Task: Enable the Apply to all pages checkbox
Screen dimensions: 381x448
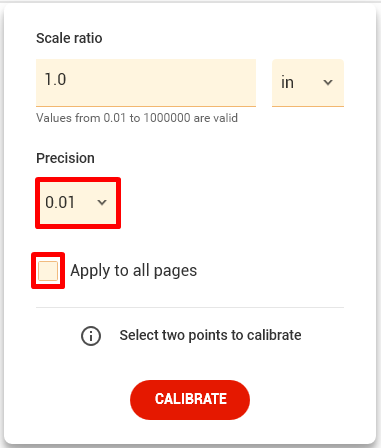Action: (x=48, y=271)
